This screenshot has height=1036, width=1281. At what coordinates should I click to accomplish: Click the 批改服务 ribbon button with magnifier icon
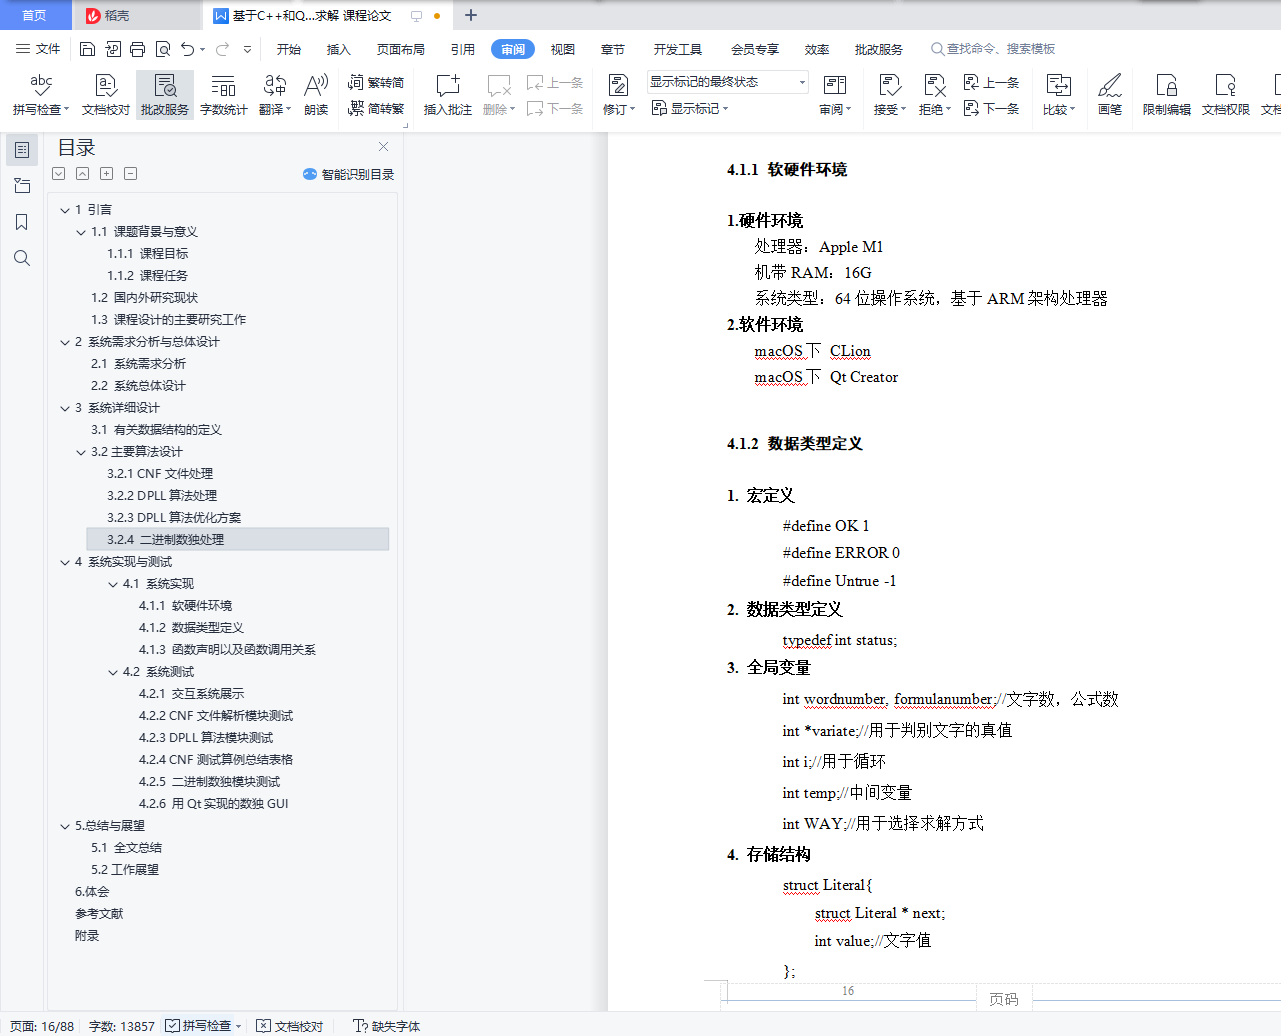pyautogui.click(x=165, y=95)
